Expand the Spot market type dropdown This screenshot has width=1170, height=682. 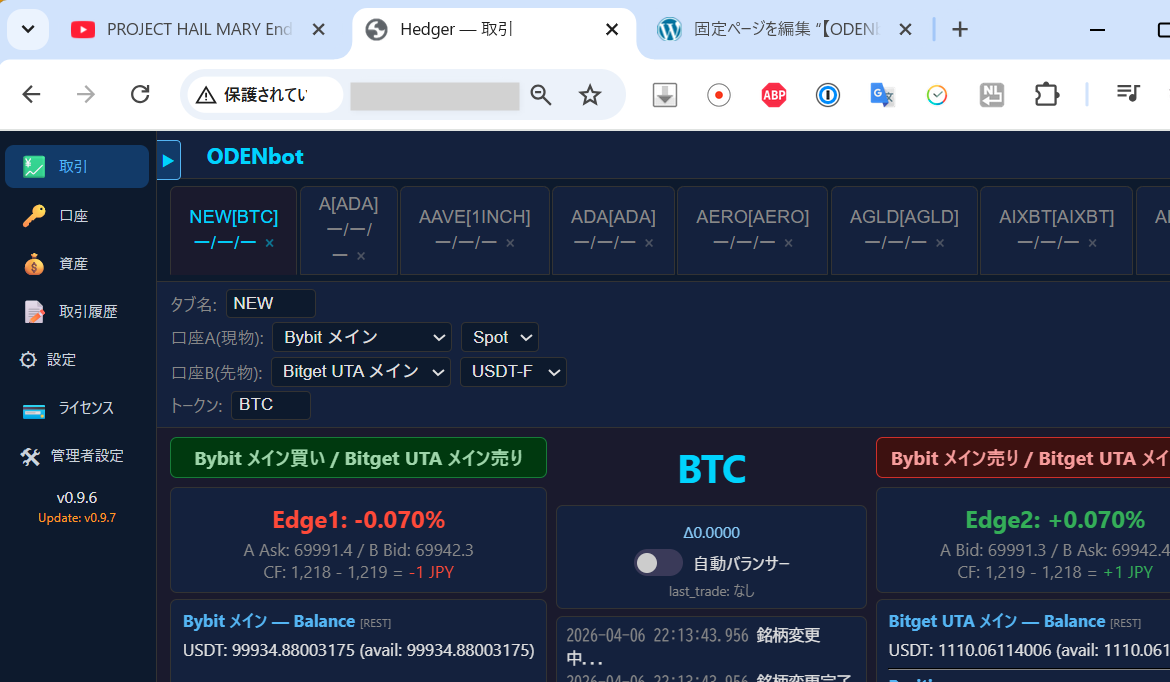[500, 338]
